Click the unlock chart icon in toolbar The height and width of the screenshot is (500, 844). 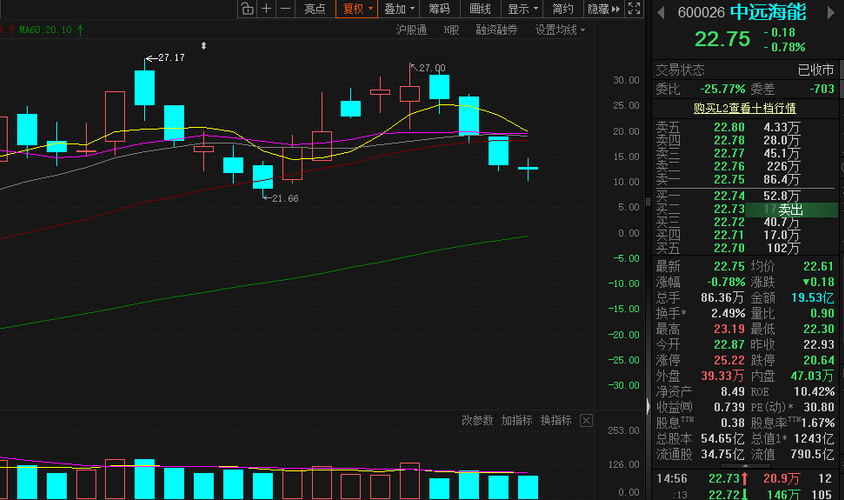pyautogui.click(x=247, y=9)
